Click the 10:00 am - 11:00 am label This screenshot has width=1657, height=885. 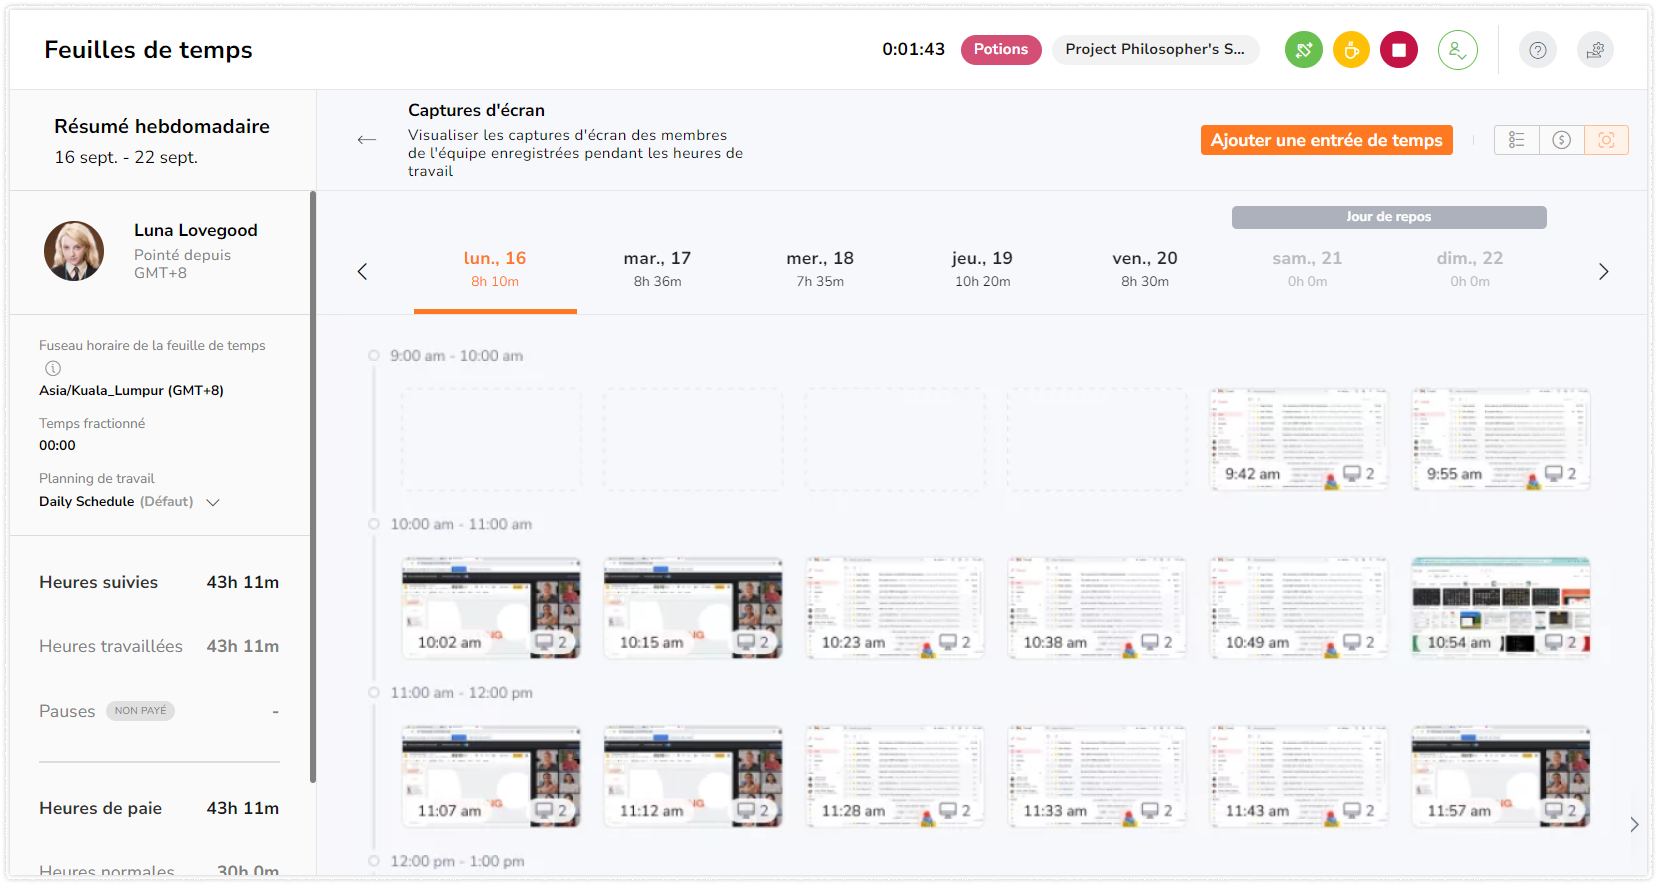461,524
